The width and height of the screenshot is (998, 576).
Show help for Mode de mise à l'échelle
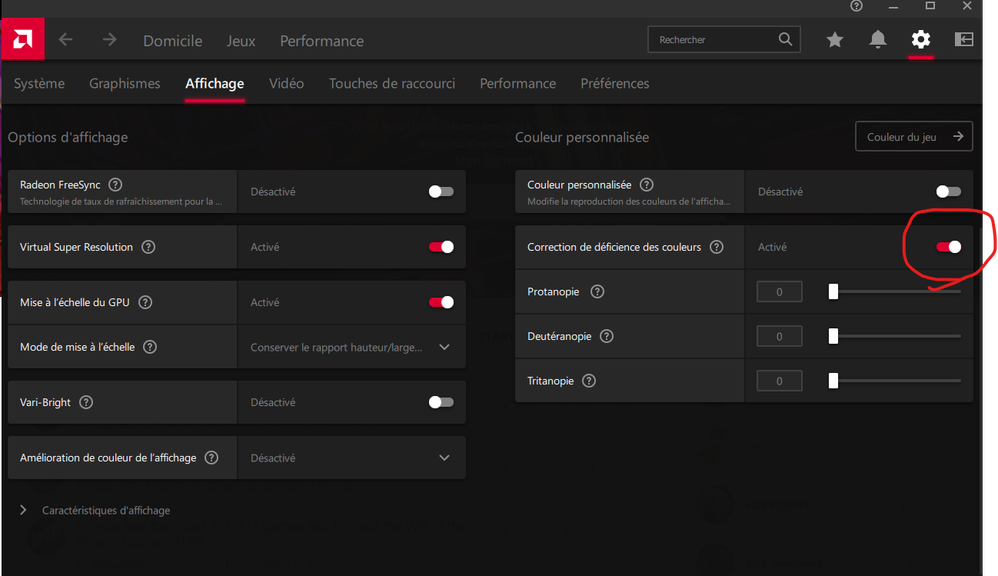point(150,347)
